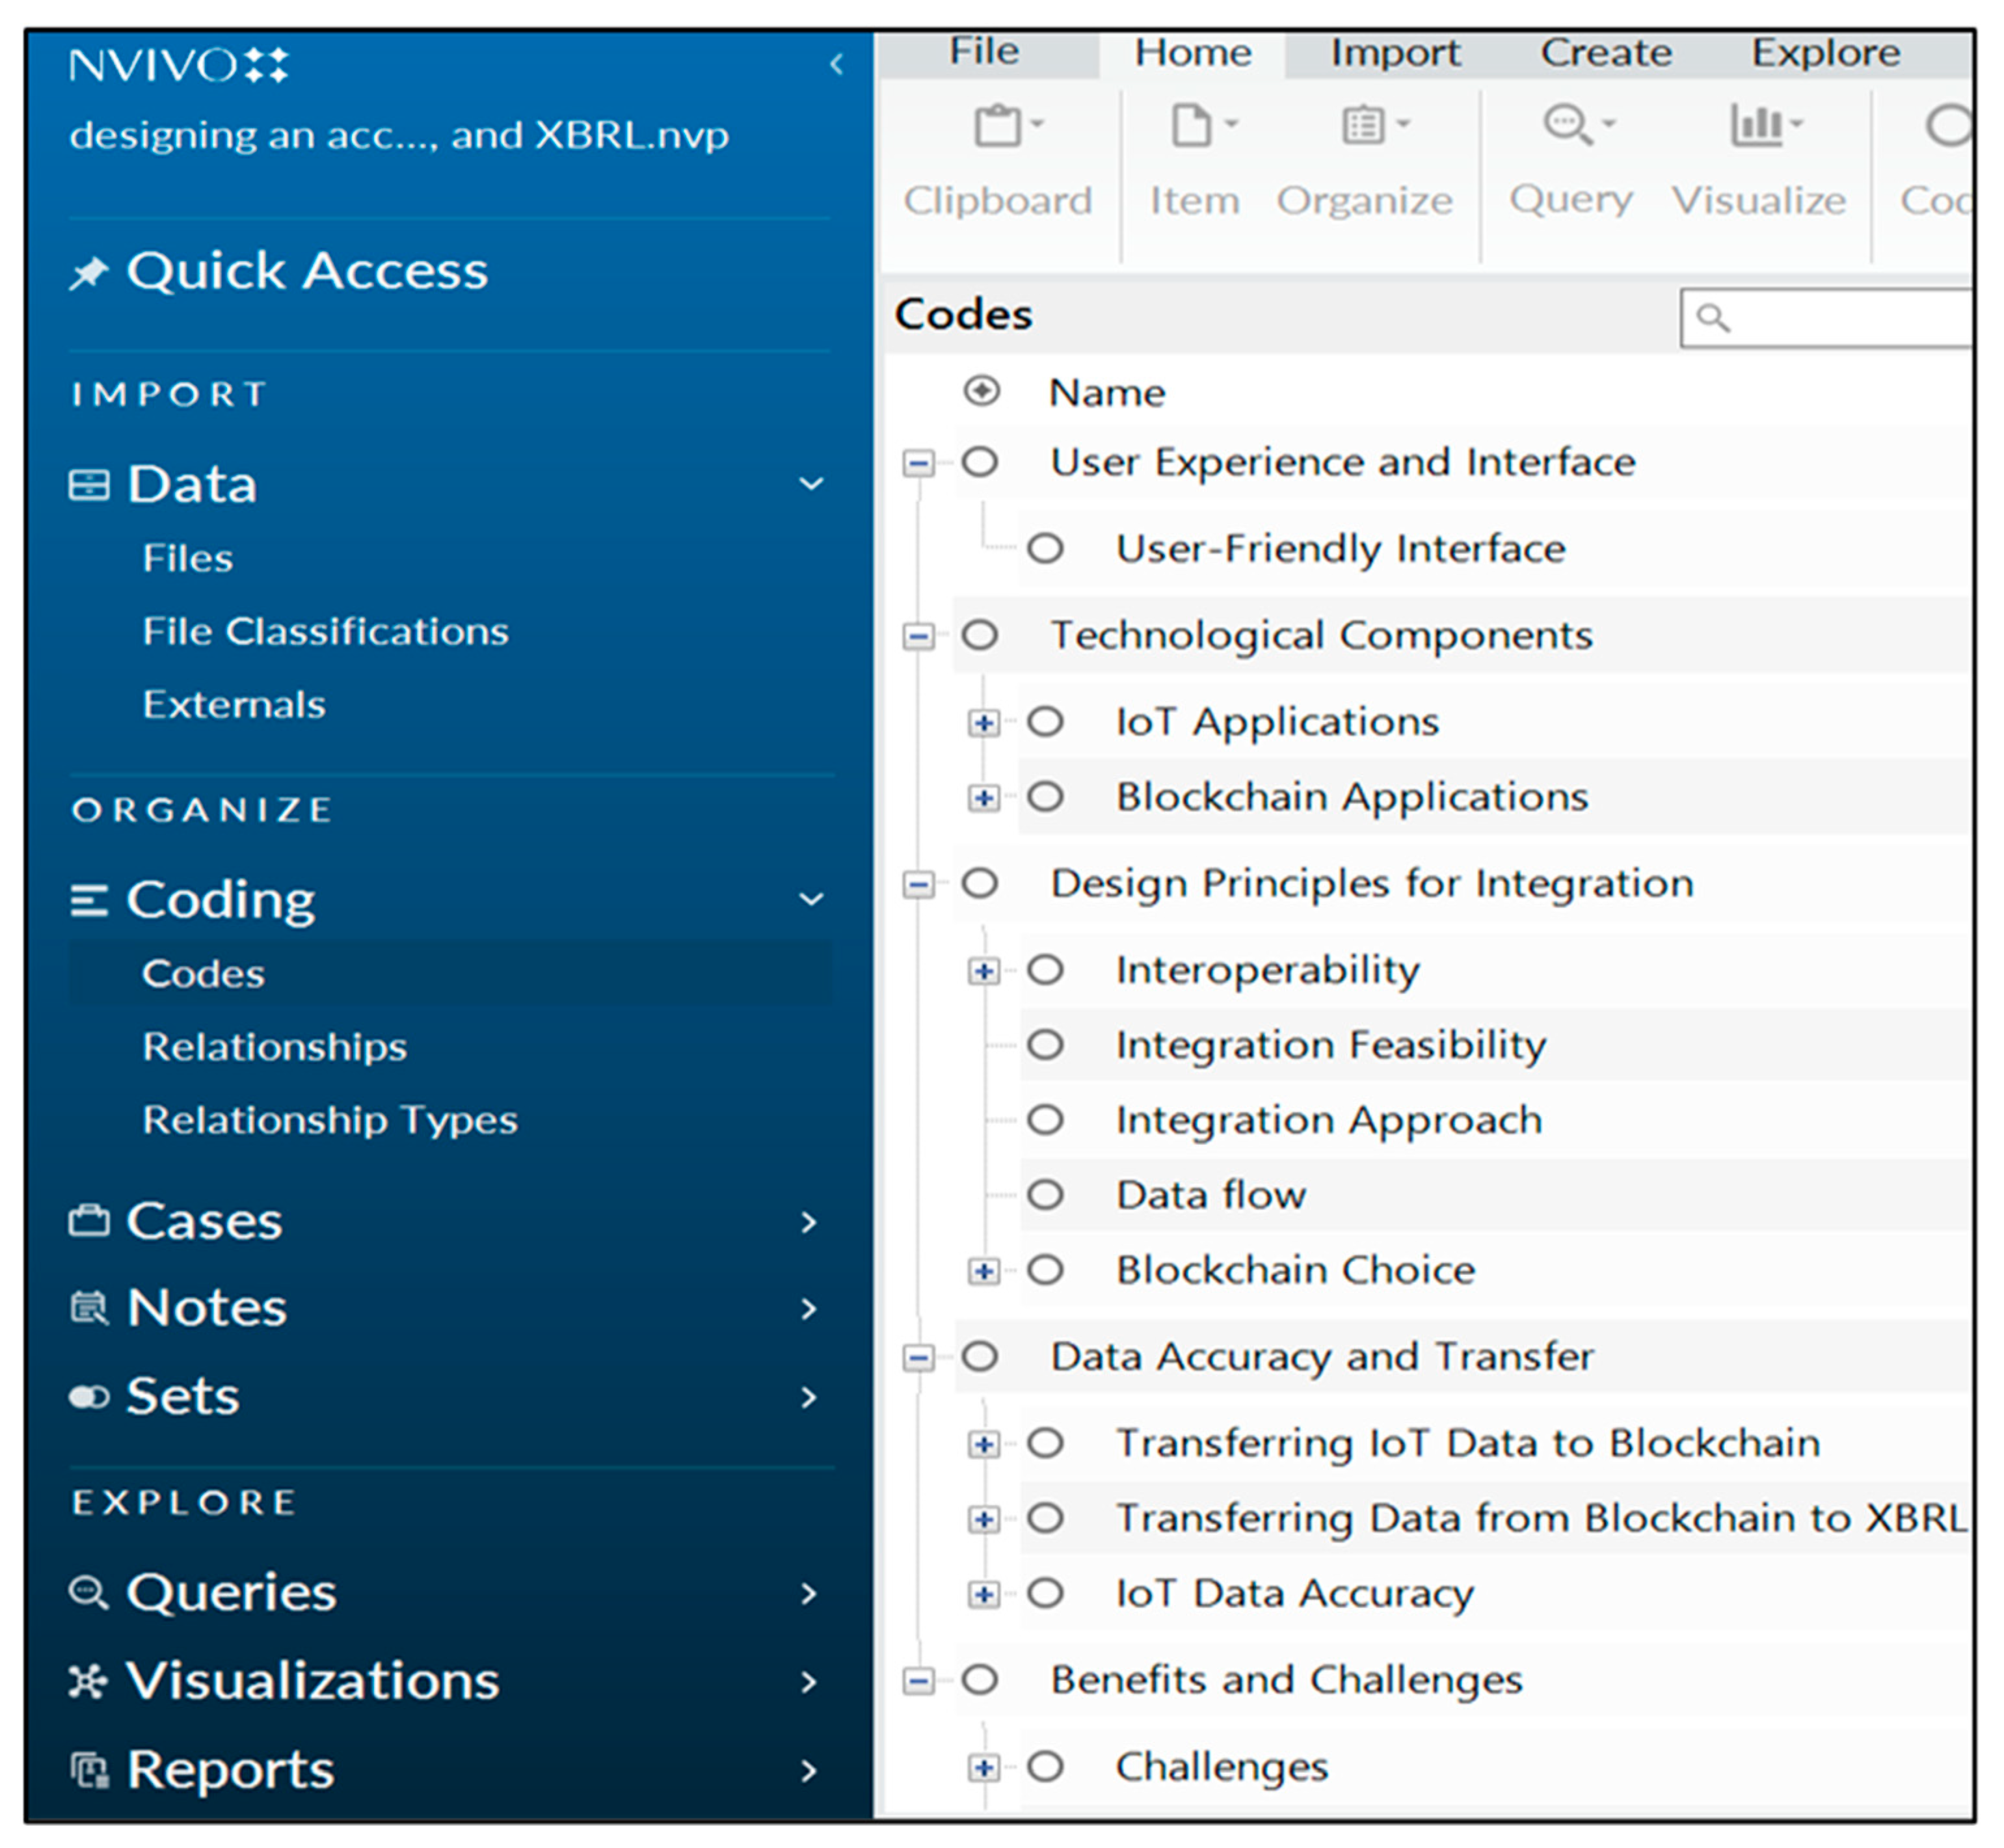Collapse navigation pane with left chevron
The image size is (2004, 1848).
click(x=836, y=66)
